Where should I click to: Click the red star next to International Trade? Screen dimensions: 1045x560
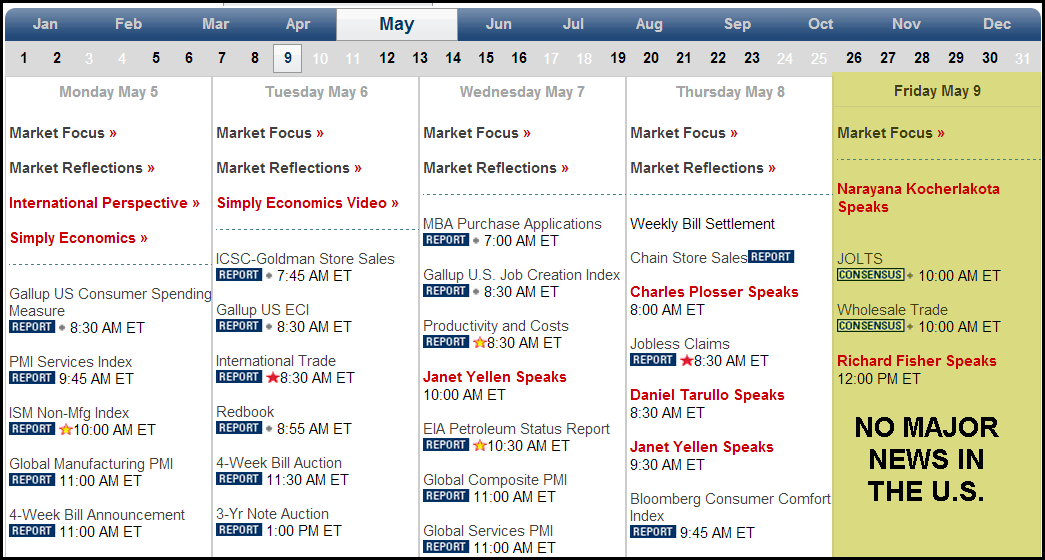[x=273, y=377]
